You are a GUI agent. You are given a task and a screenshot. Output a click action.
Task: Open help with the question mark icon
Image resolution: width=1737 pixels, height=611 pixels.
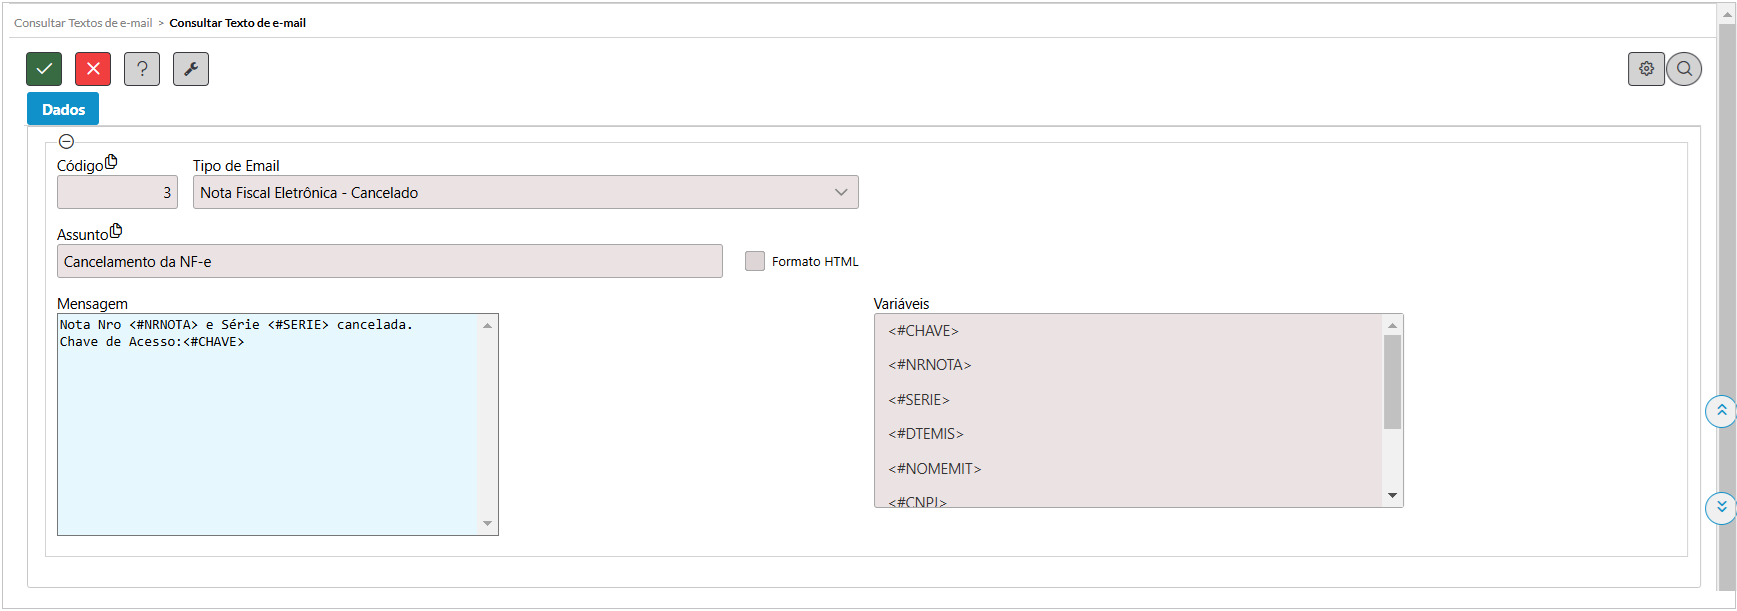coord(142,69)
